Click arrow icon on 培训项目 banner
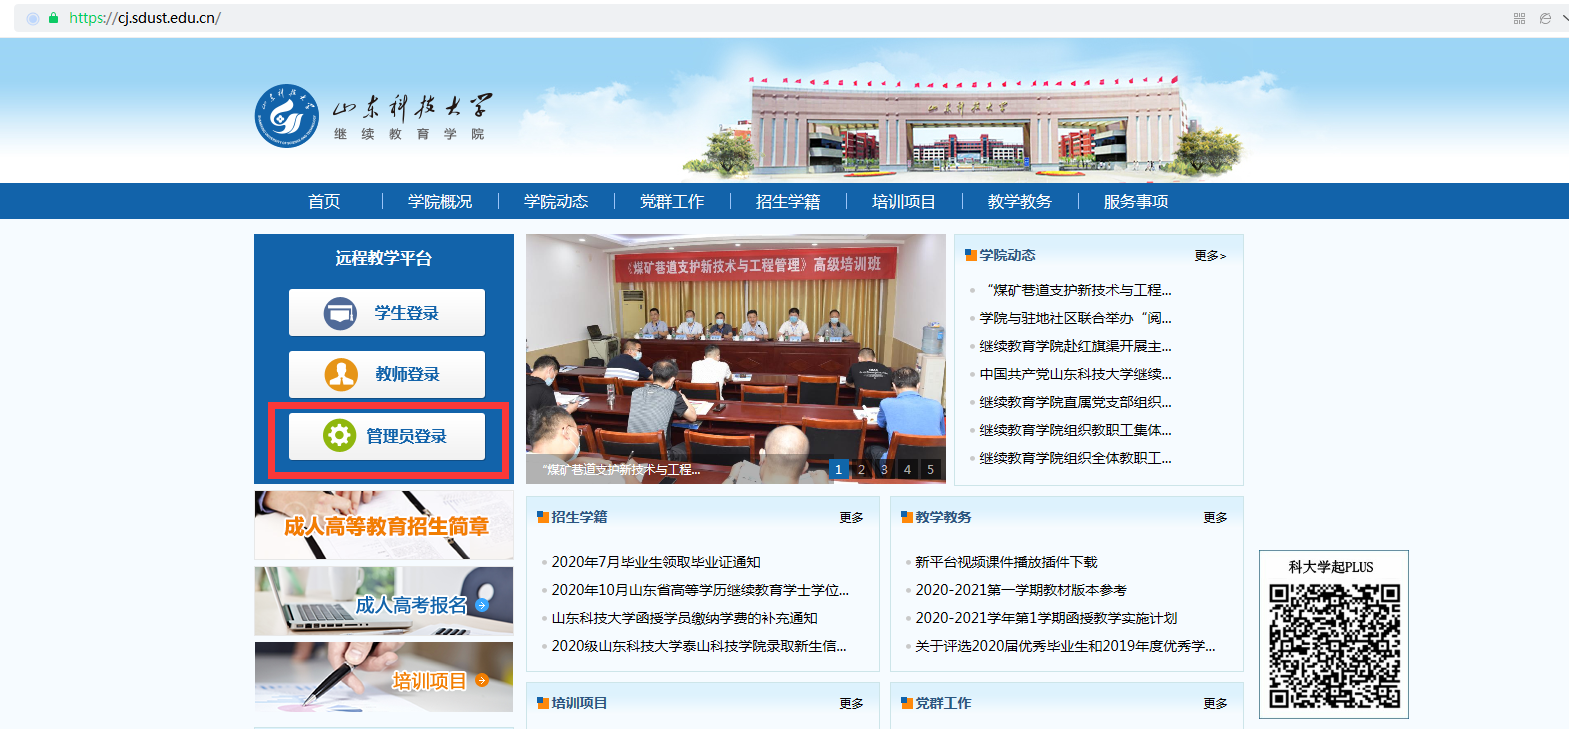 coord(482,681)
